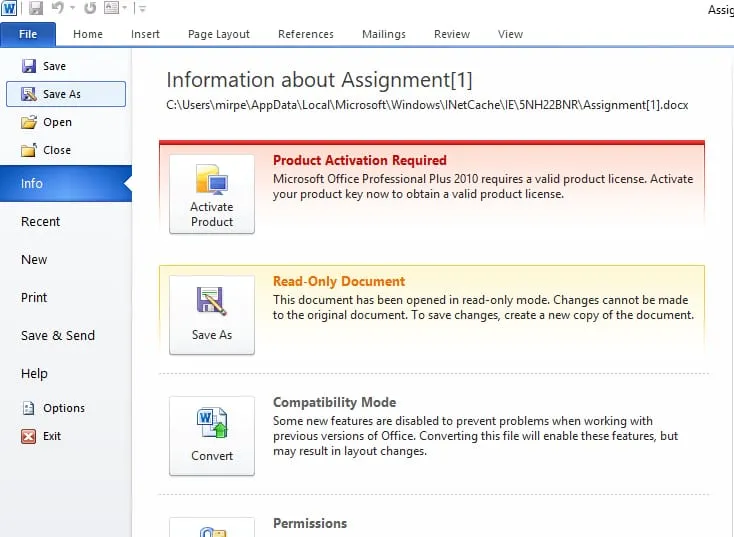
Task: Switch to the View tab
Action: [510, 34]
